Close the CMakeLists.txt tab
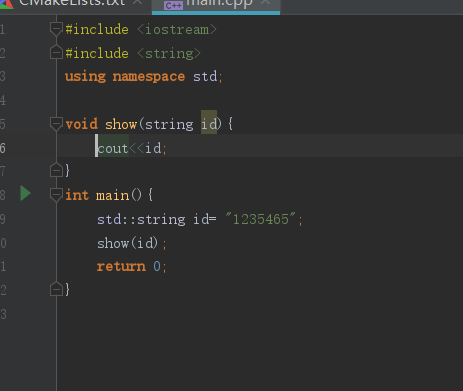Viewport: 463px width, 391px height. [137, 3]
